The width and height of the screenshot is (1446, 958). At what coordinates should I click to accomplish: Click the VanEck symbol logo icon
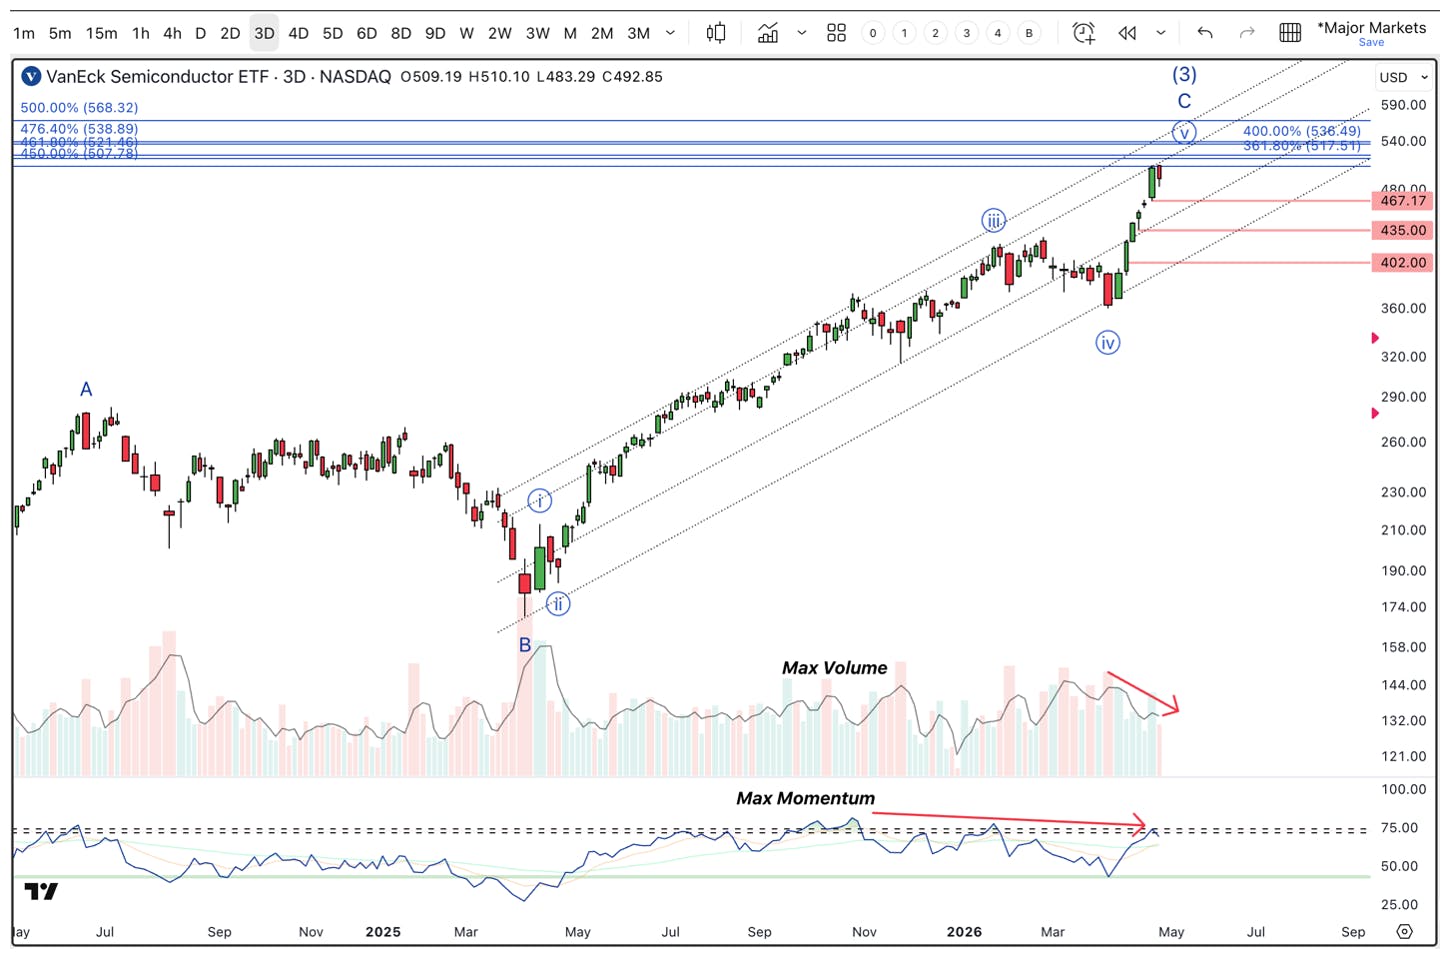click(32, 76)
